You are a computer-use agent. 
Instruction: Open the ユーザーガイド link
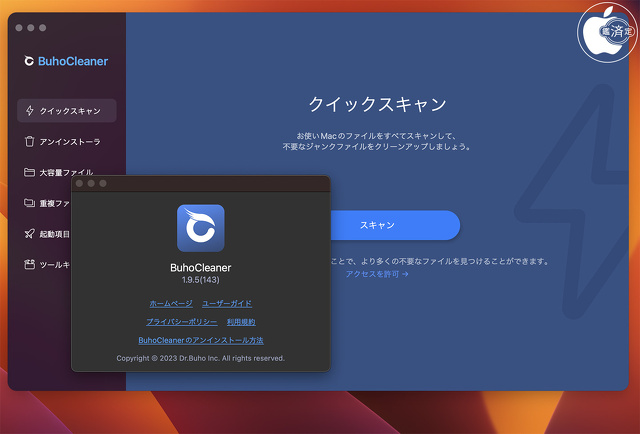tap(227, 304)
